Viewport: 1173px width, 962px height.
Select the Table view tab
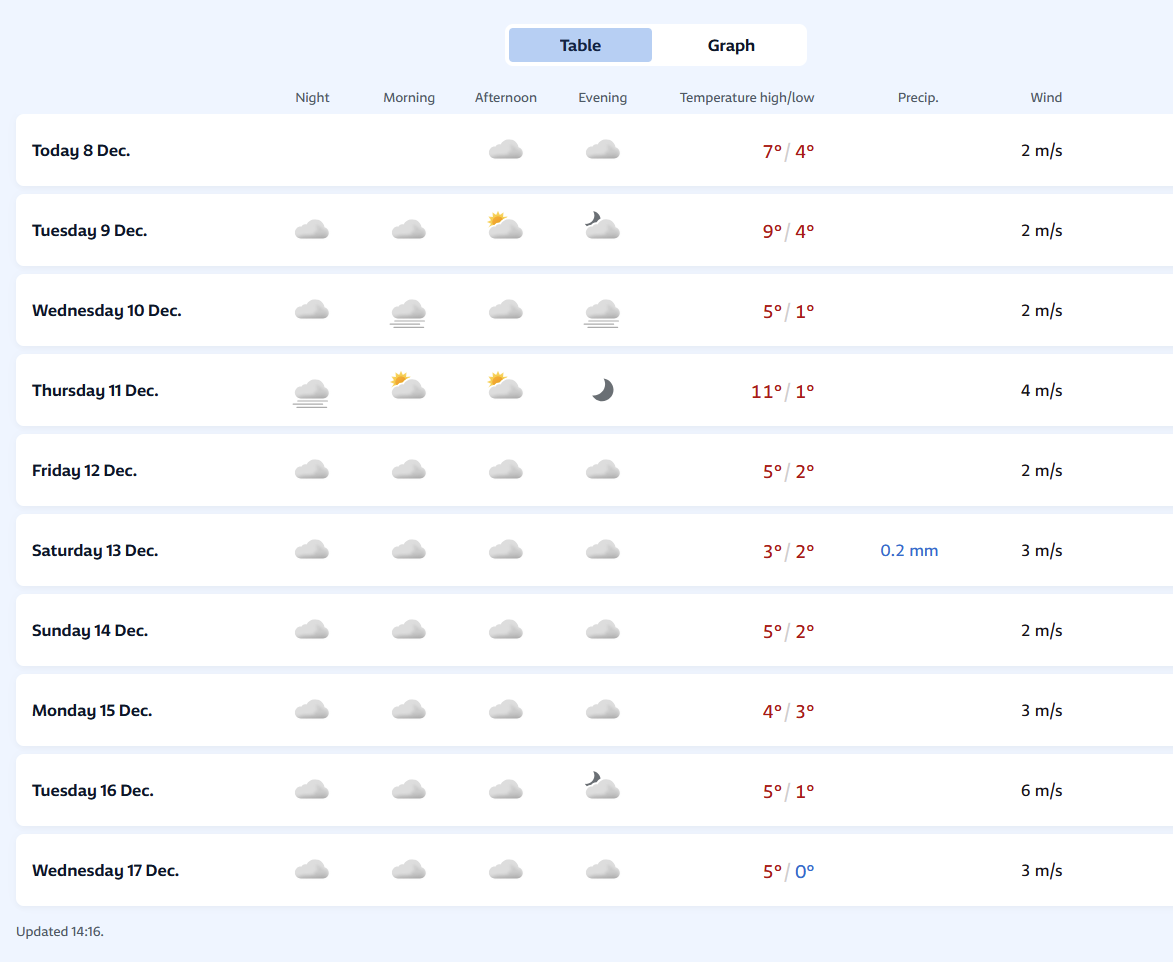(x=581, y=46)
